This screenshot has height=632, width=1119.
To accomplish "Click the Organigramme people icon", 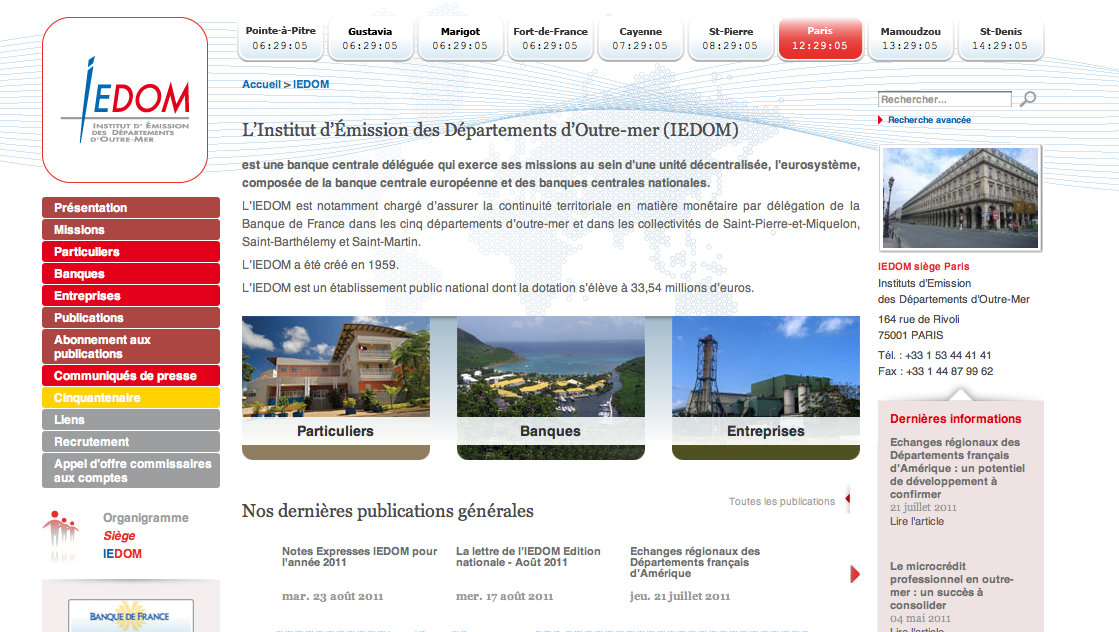I will pos(60,535).
